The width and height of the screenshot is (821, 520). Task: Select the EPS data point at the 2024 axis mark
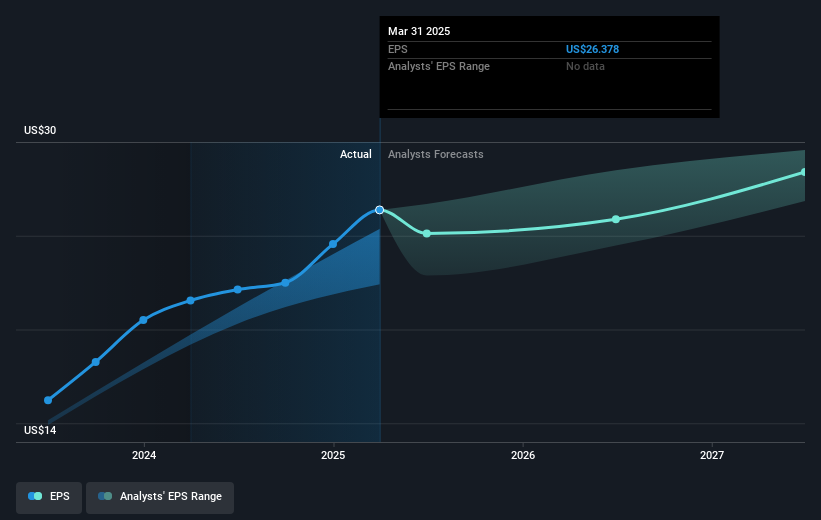pos(143,320)
